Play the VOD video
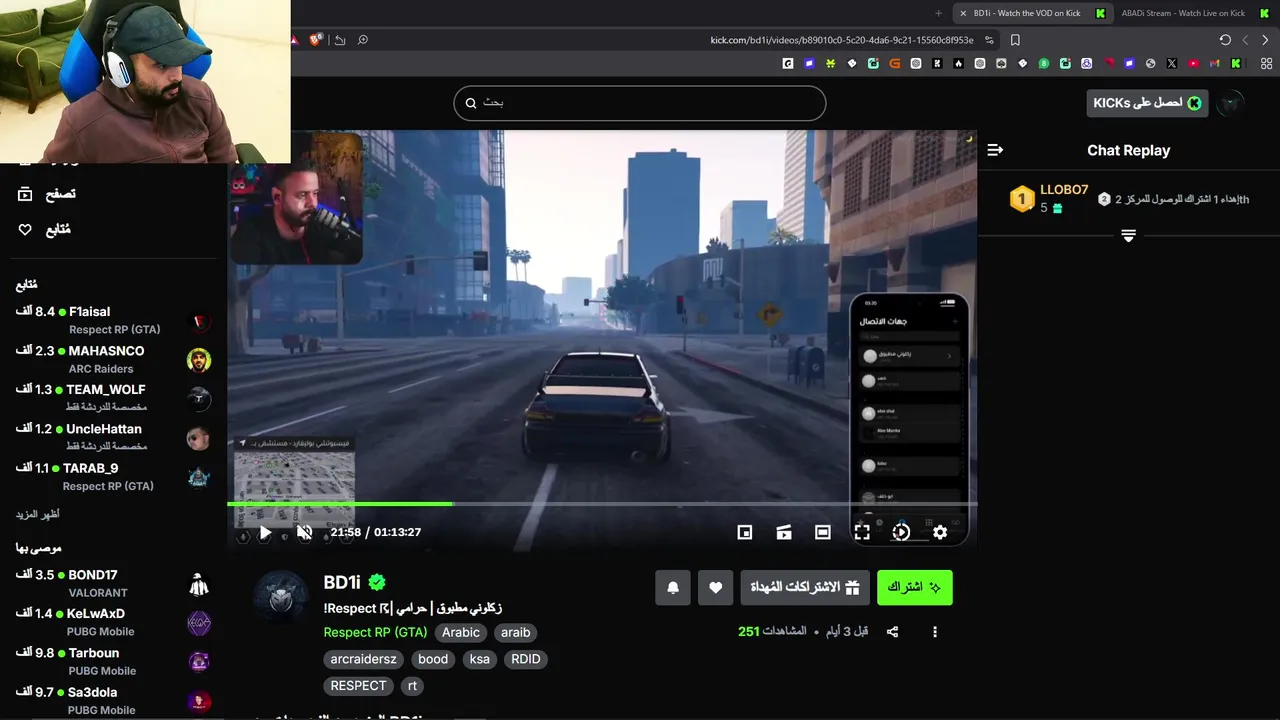Image resolution: width=1280 pixels, height=720 pixels. (x=265, y=533)
